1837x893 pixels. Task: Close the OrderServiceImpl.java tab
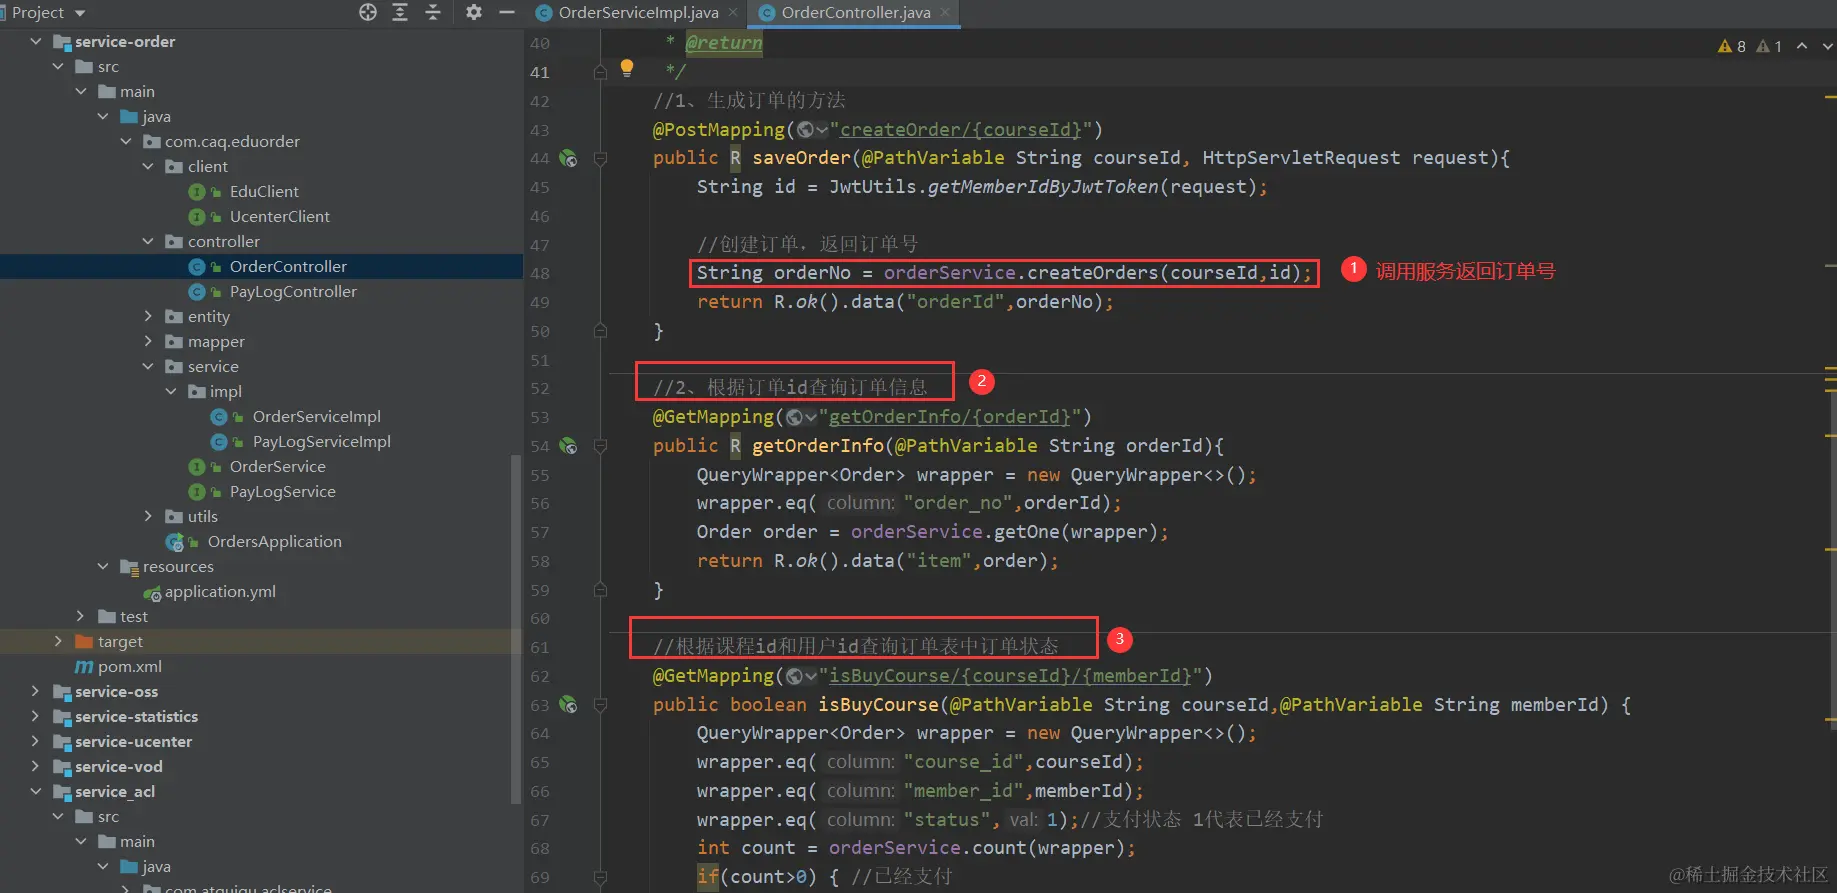pyautogui.click(x=733, y=13)
